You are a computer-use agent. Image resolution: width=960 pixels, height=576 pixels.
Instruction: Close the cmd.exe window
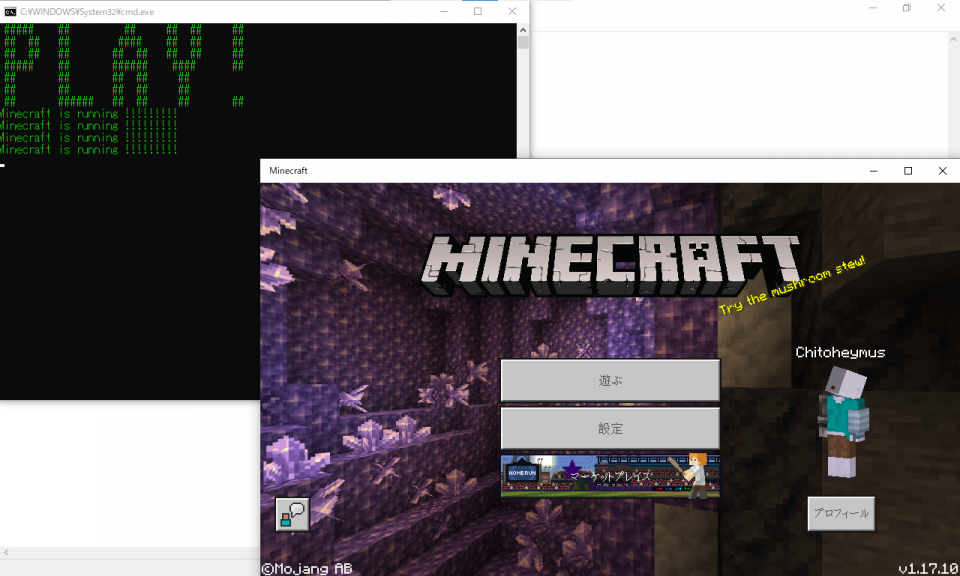[512, 12]
